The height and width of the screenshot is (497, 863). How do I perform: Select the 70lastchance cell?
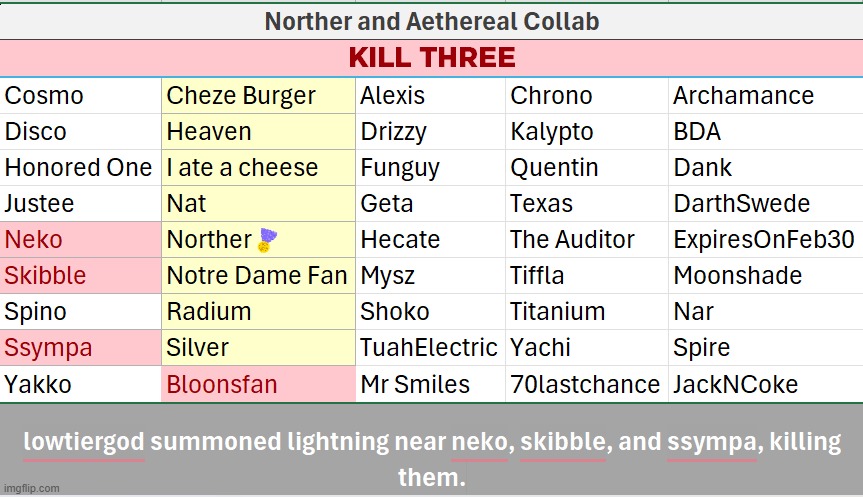(585, 384)
